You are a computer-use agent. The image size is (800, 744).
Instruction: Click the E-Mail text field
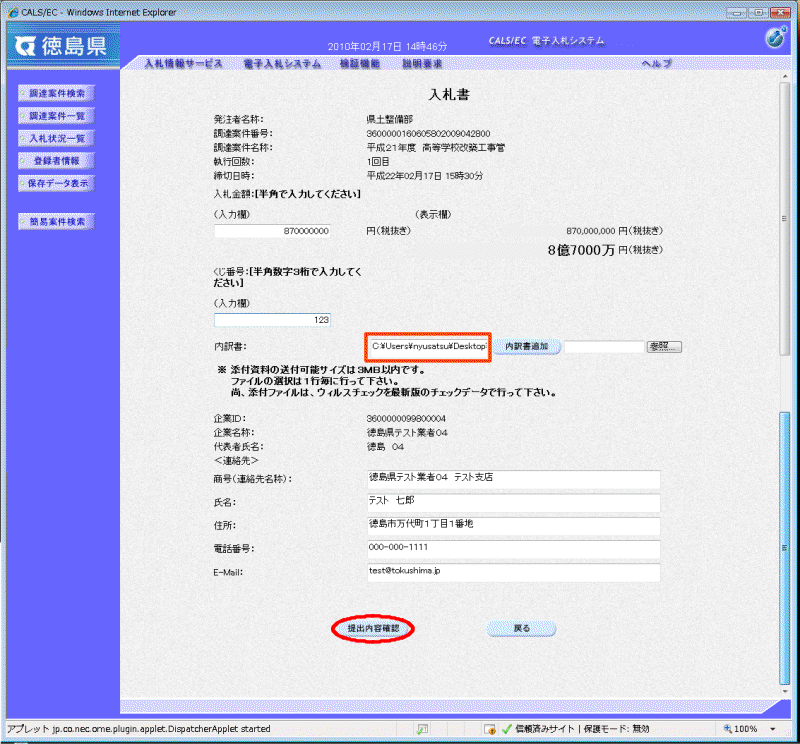pos(513,572)
